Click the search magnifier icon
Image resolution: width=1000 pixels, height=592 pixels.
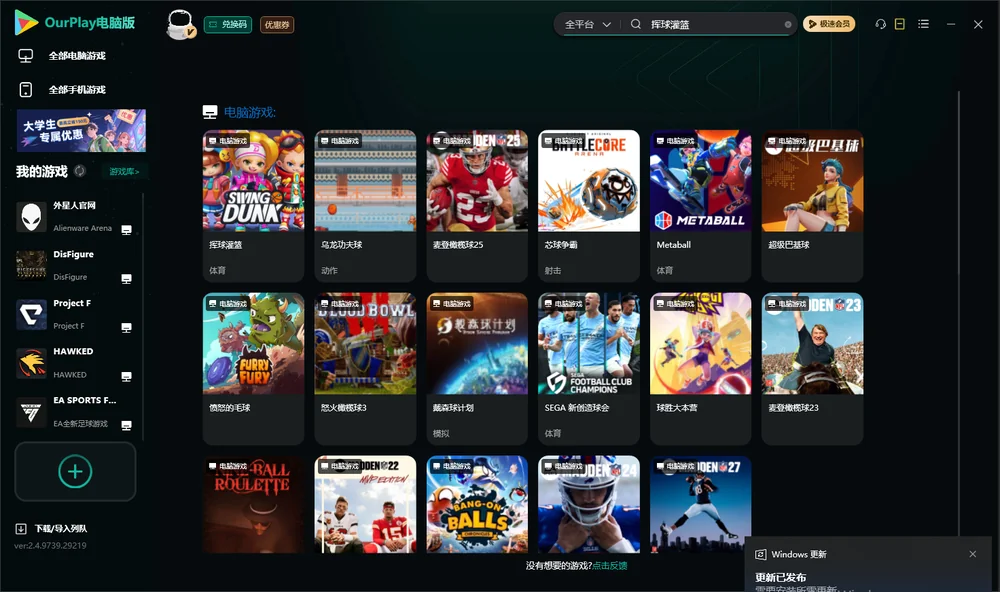pyautogui.click(x=636, y=24)
